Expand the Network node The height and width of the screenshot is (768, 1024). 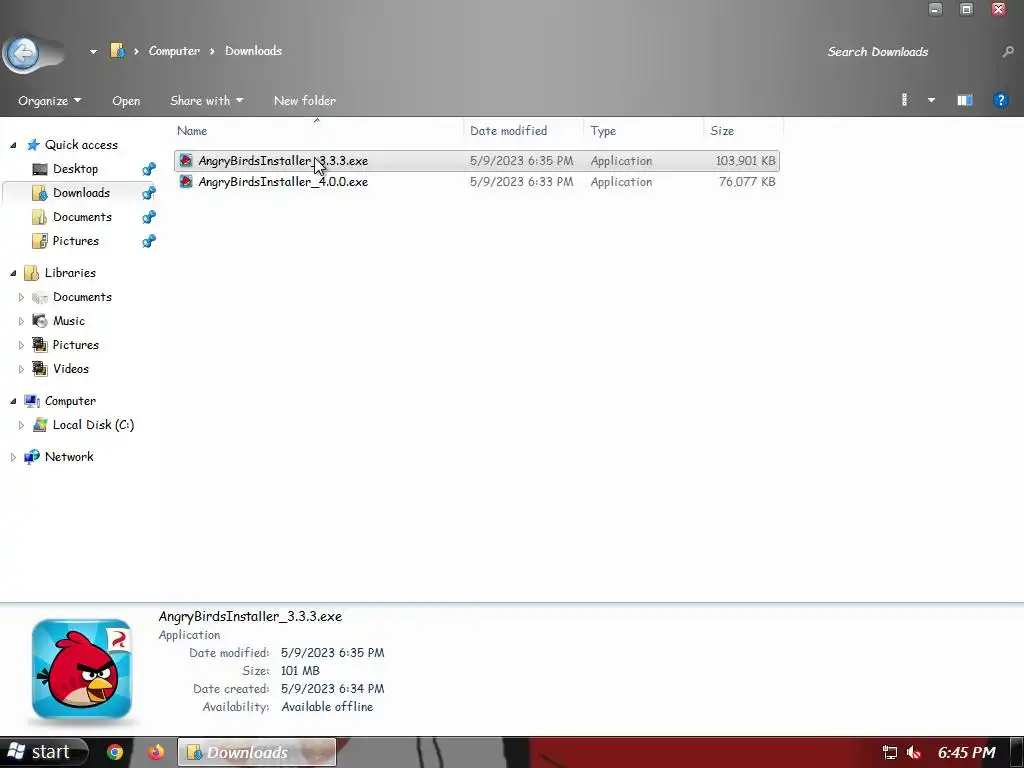click(x=13, y=457)
